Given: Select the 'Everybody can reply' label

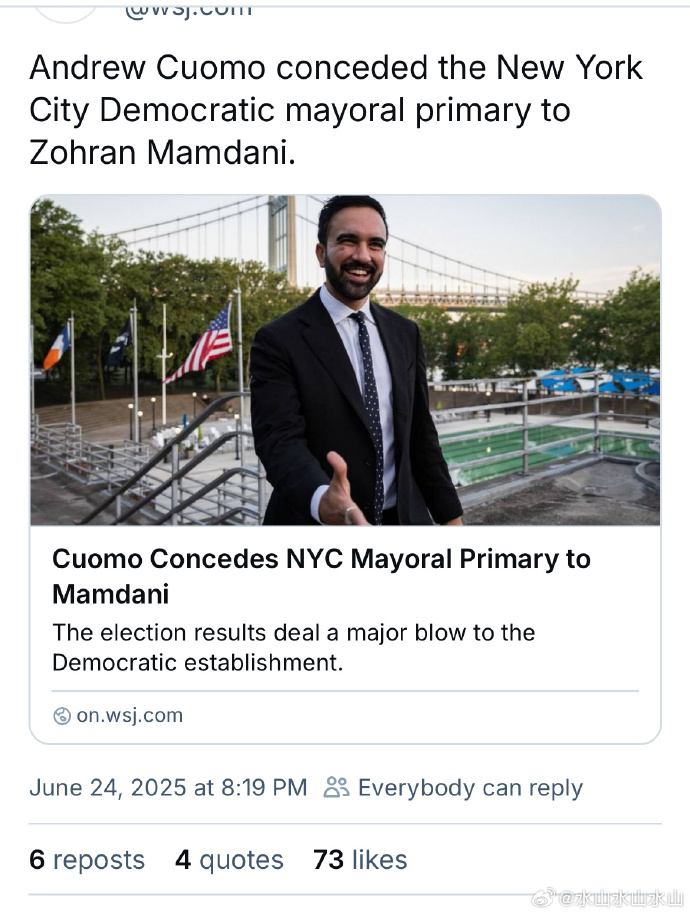Looking at the screenshot, I should (470, 787).
